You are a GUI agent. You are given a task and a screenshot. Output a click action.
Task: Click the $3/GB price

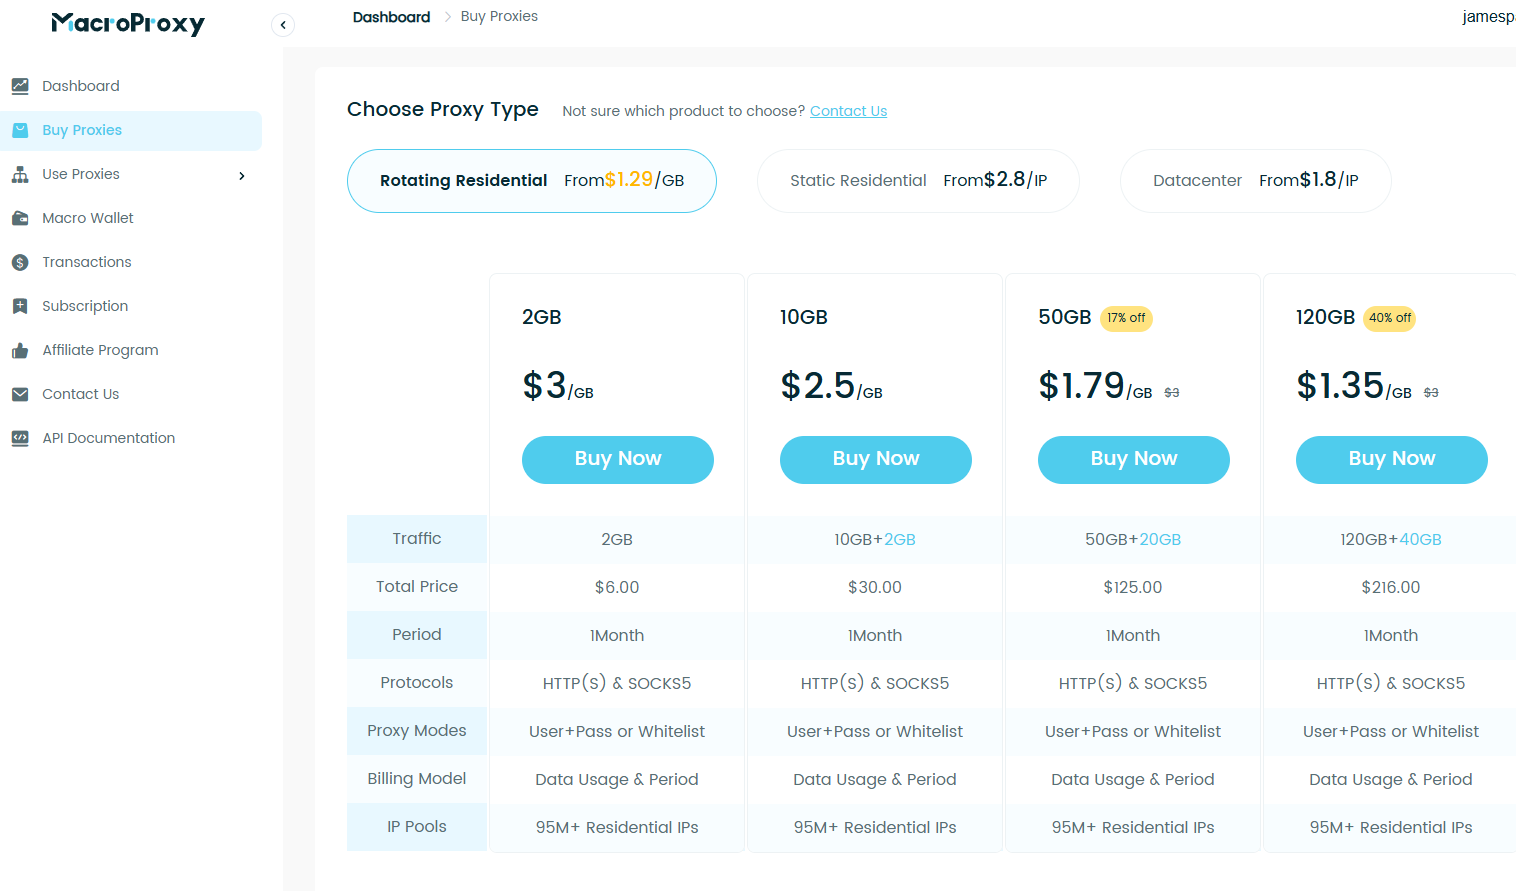558,386
